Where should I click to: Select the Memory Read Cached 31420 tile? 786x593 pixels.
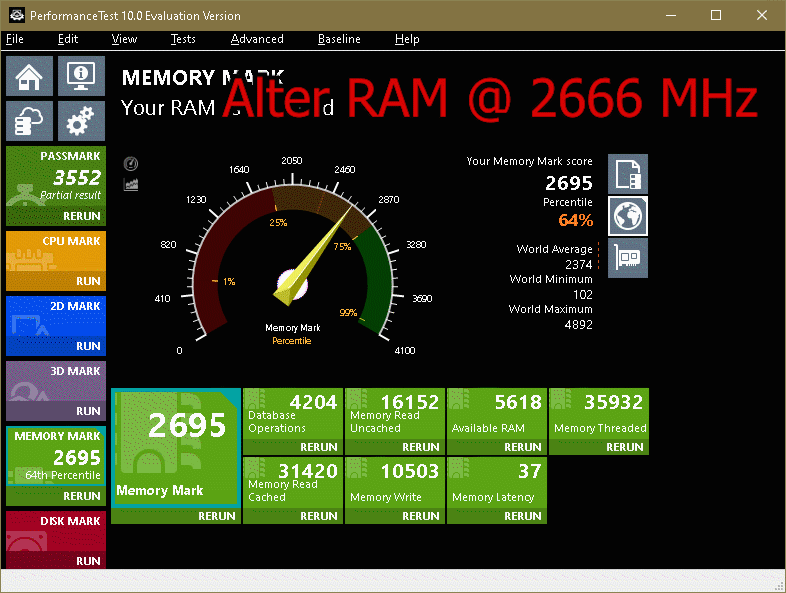[x=293, y=483]
